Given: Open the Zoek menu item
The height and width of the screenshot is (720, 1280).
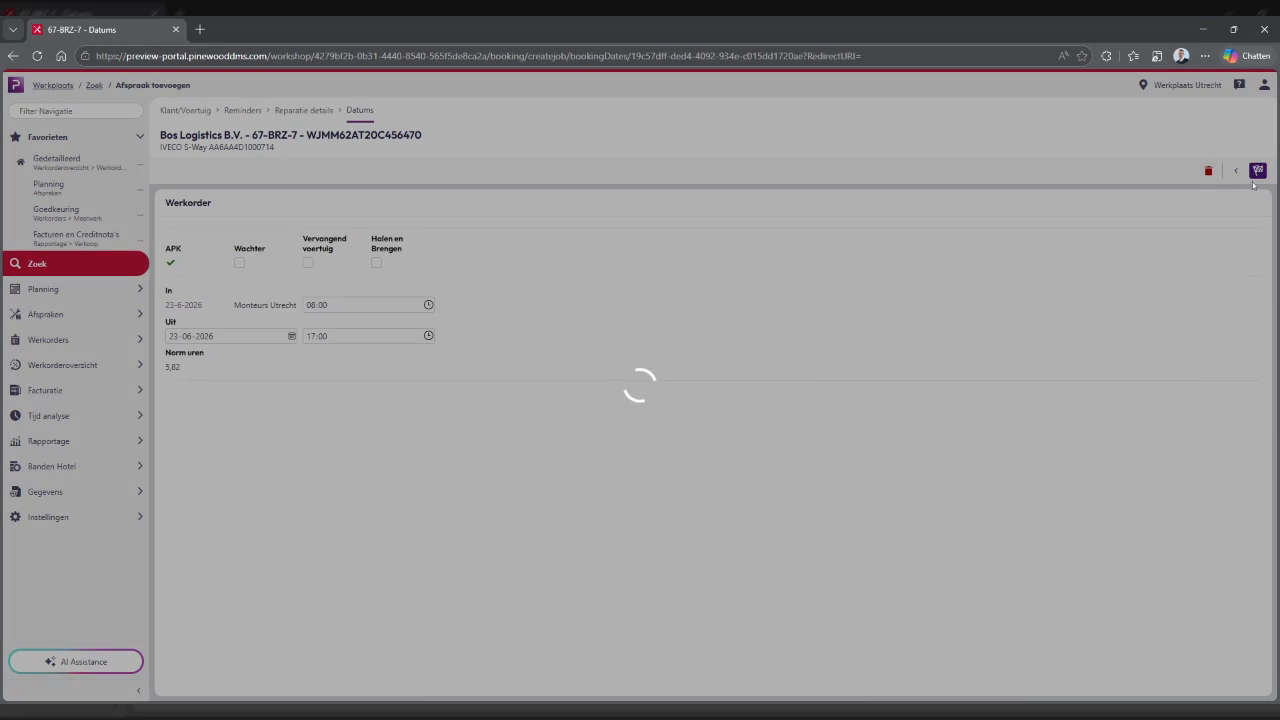Looking at the screenshot, I should pyautogui.click(x=76, y=264).
